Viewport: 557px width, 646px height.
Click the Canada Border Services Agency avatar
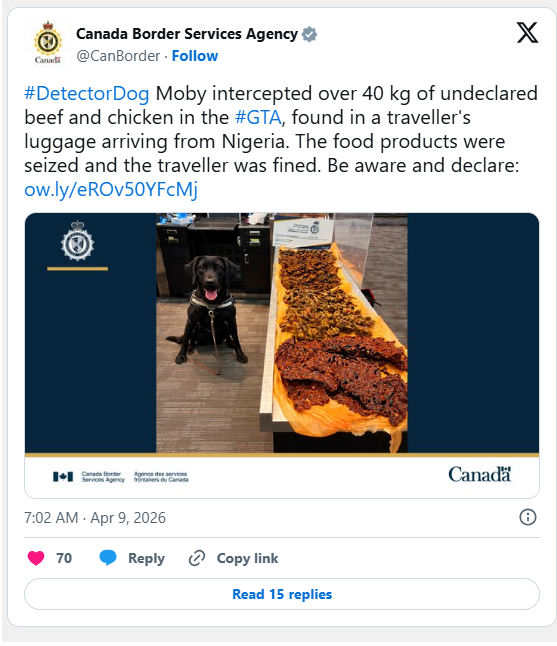click(48, 43)
